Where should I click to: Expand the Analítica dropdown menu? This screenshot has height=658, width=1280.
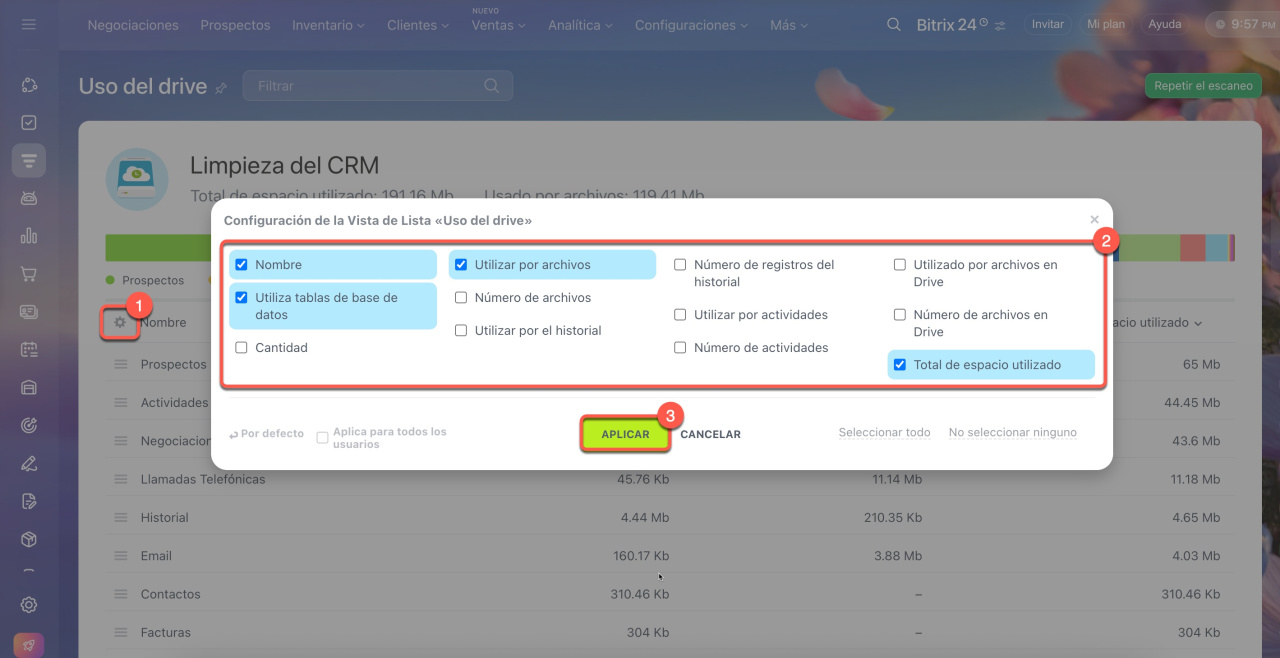[580, 25]
